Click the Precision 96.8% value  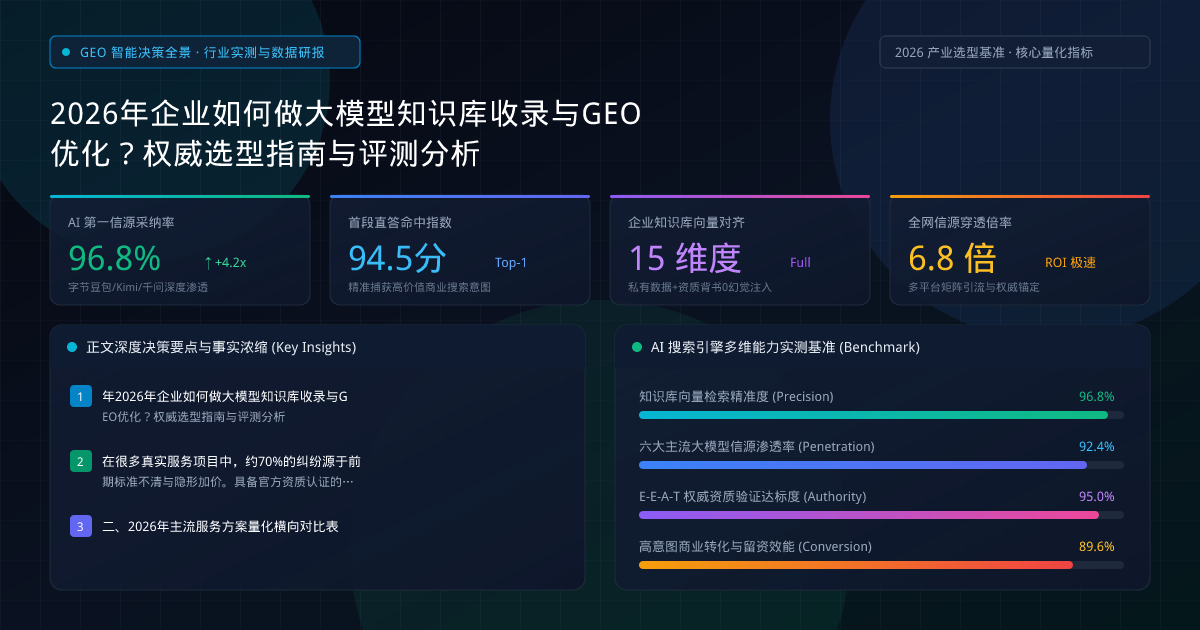[1096, 397]
